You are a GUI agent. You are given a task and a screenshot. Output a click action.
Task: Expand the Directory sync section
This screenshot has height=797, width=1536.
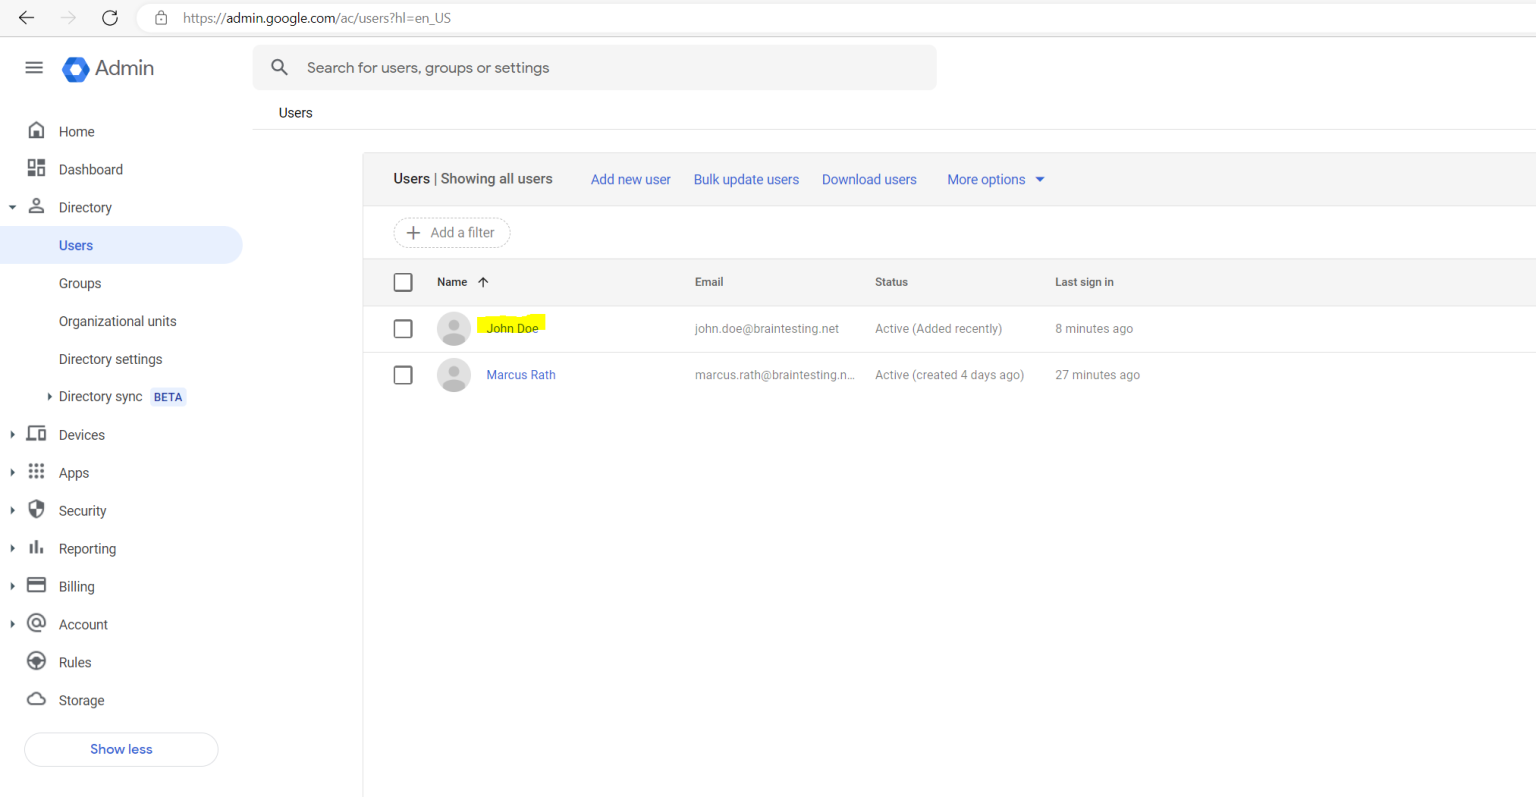(49, 396)
